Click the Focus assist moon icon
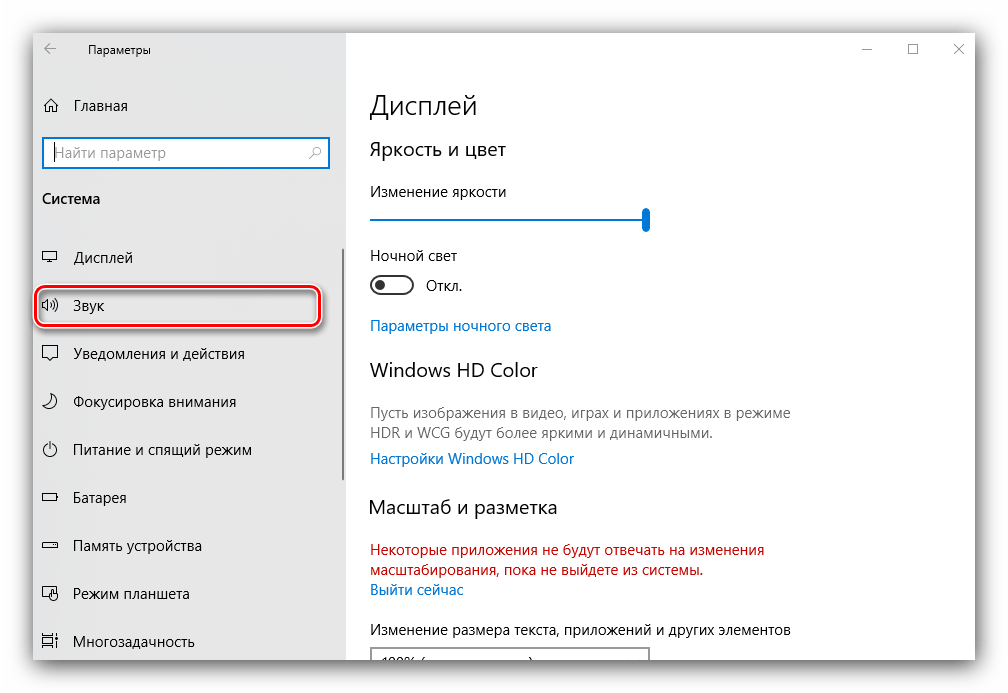The height and width of the screenshot is (693, 1008). click(x=51, y=402)
